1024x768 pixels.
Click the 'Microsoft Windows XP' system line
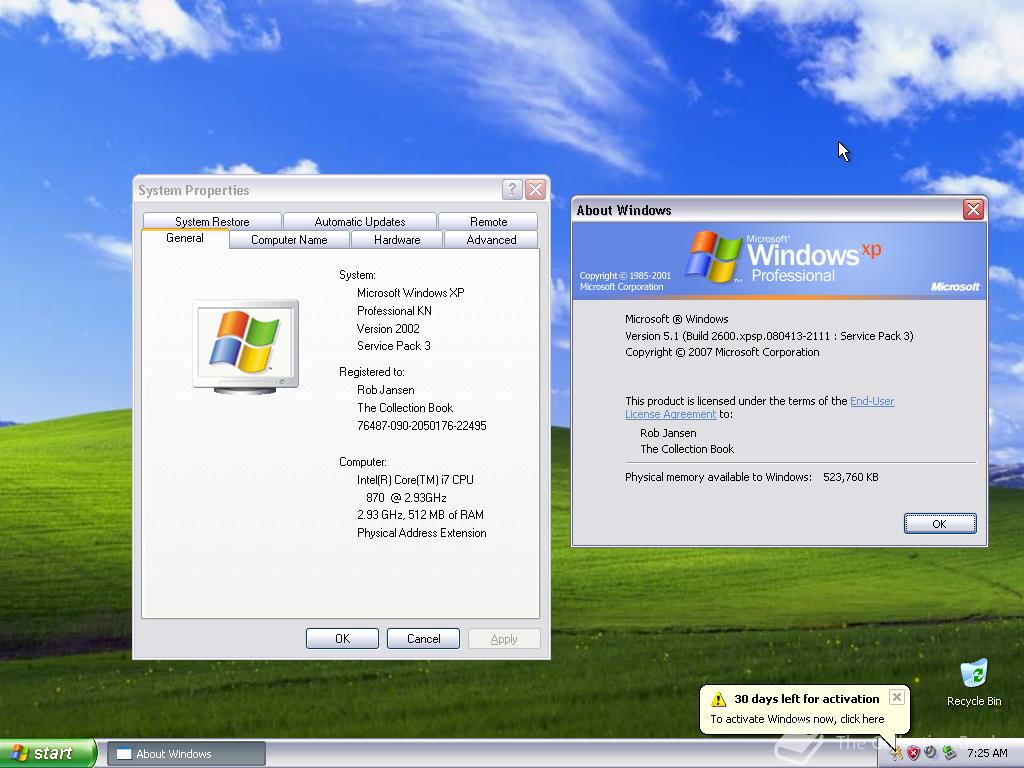tap(411, 293)
